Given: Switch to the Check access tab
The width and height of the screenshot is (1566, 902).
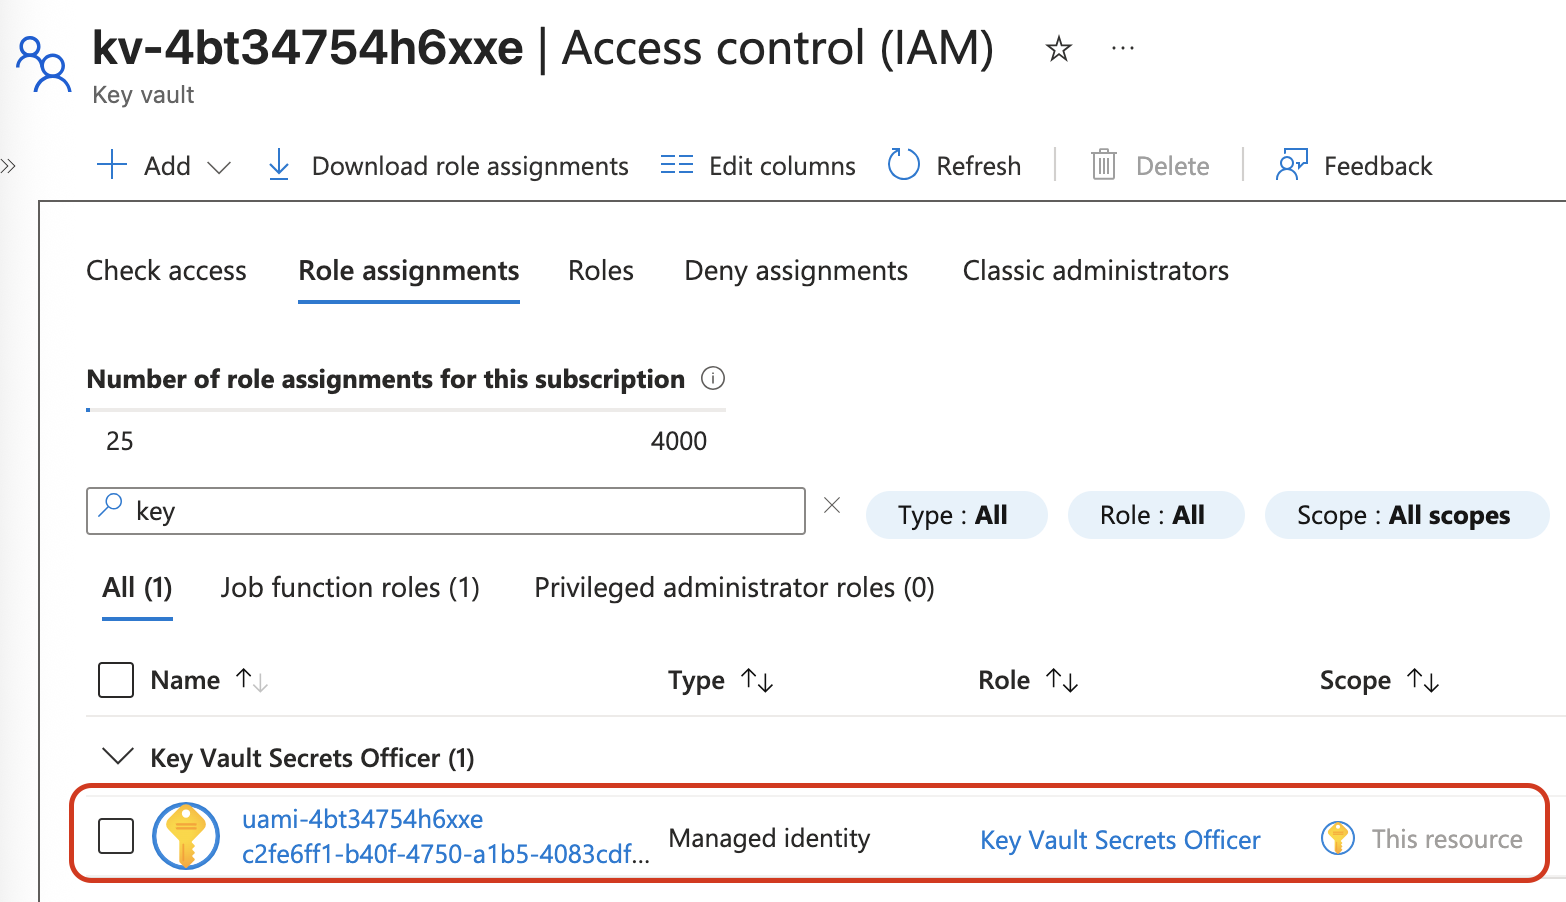Looking at the screenshot, I should coord(166,271).
